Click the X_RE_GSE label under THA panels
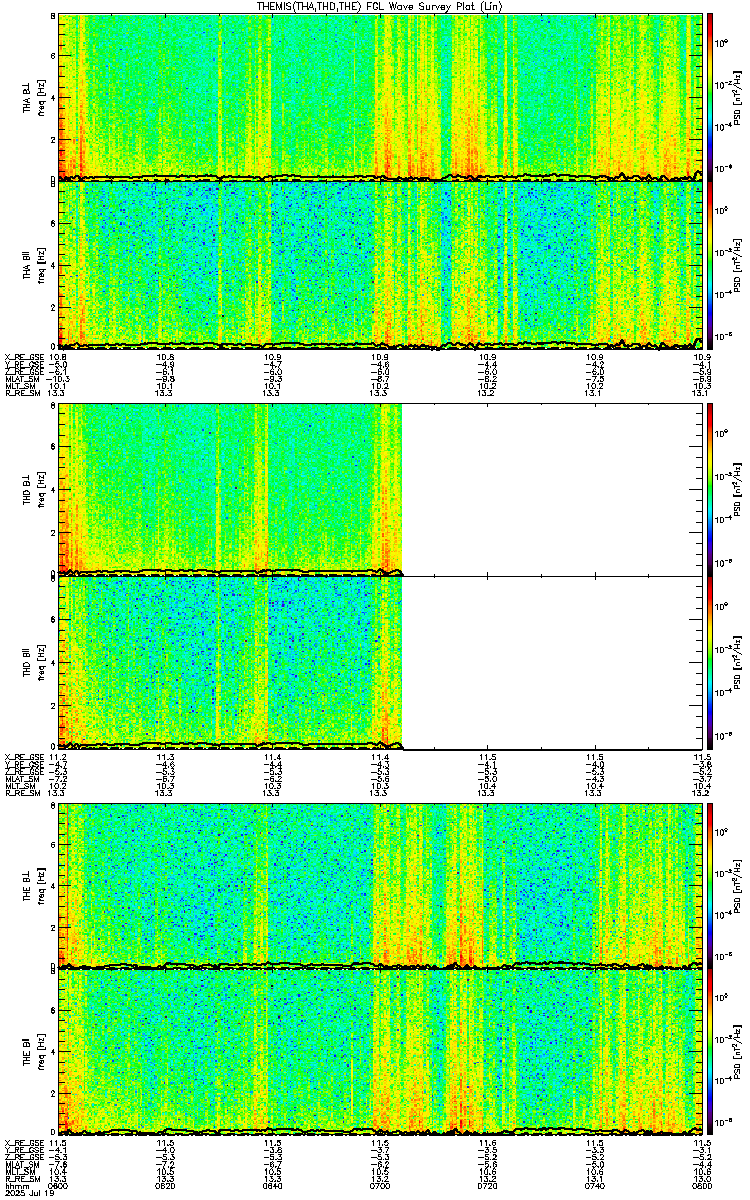 point(23,357)
